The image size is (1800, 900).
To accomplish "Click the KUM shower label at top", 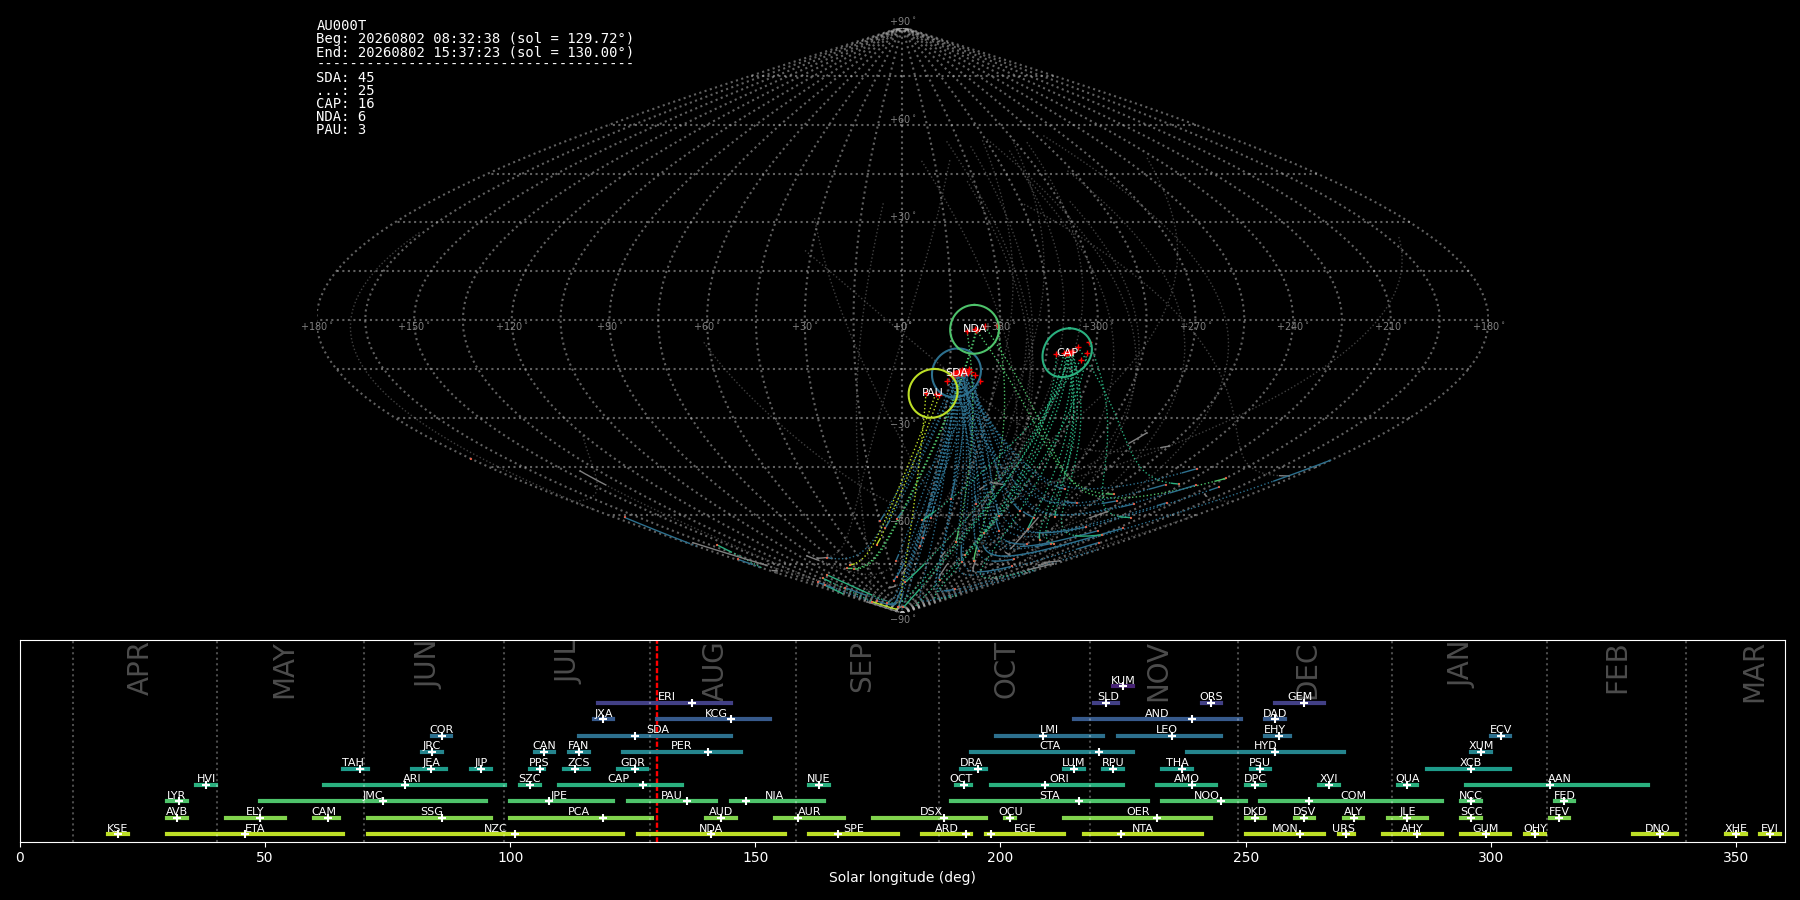I will pos(1123,681).
